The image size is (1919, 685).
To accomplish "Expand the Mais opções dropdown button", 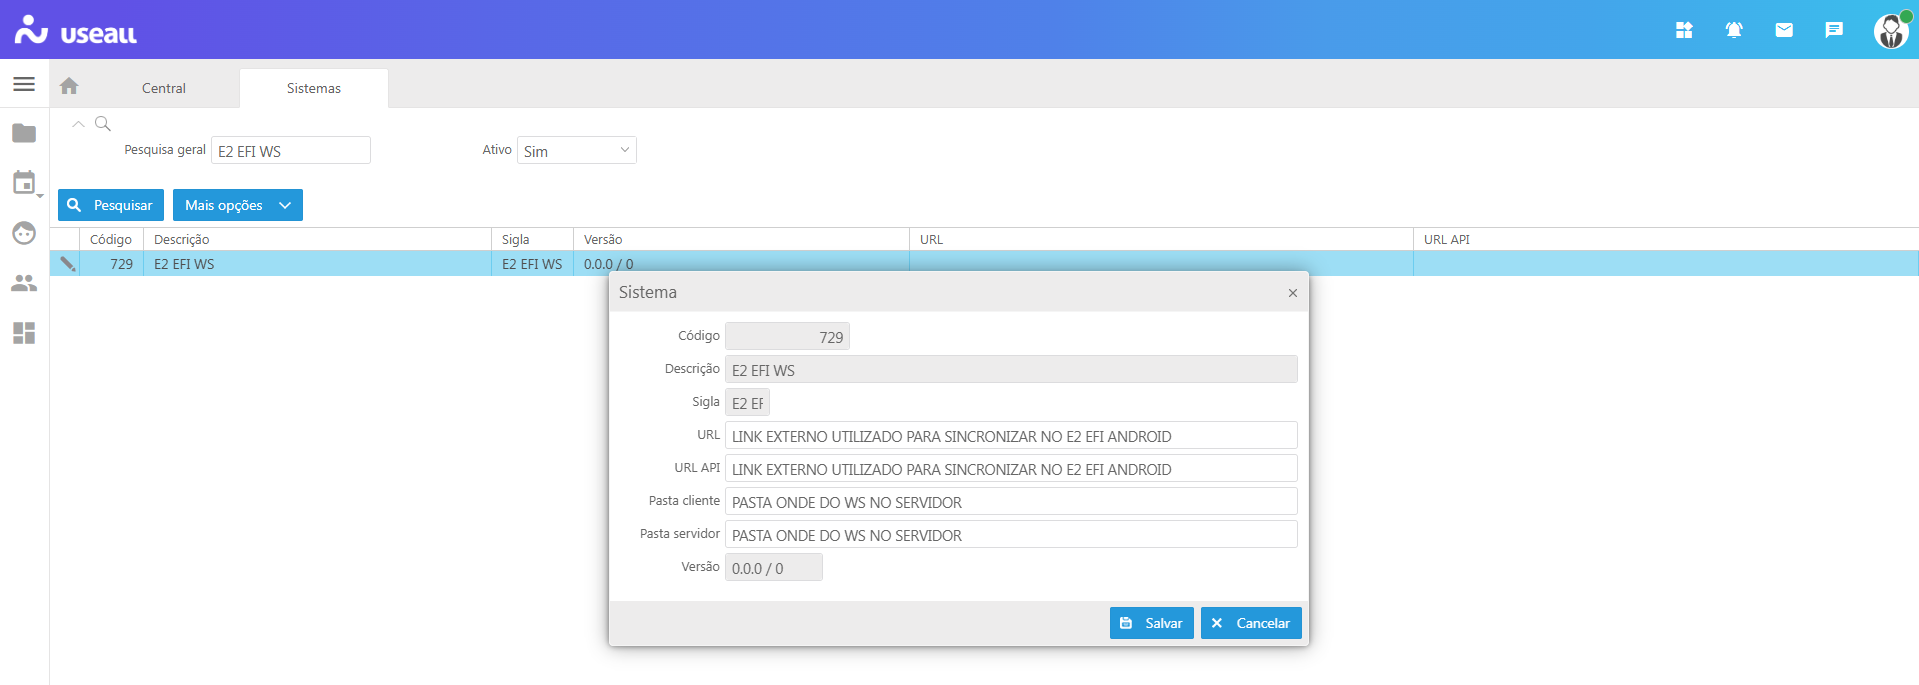I will (x=237, y=205).
